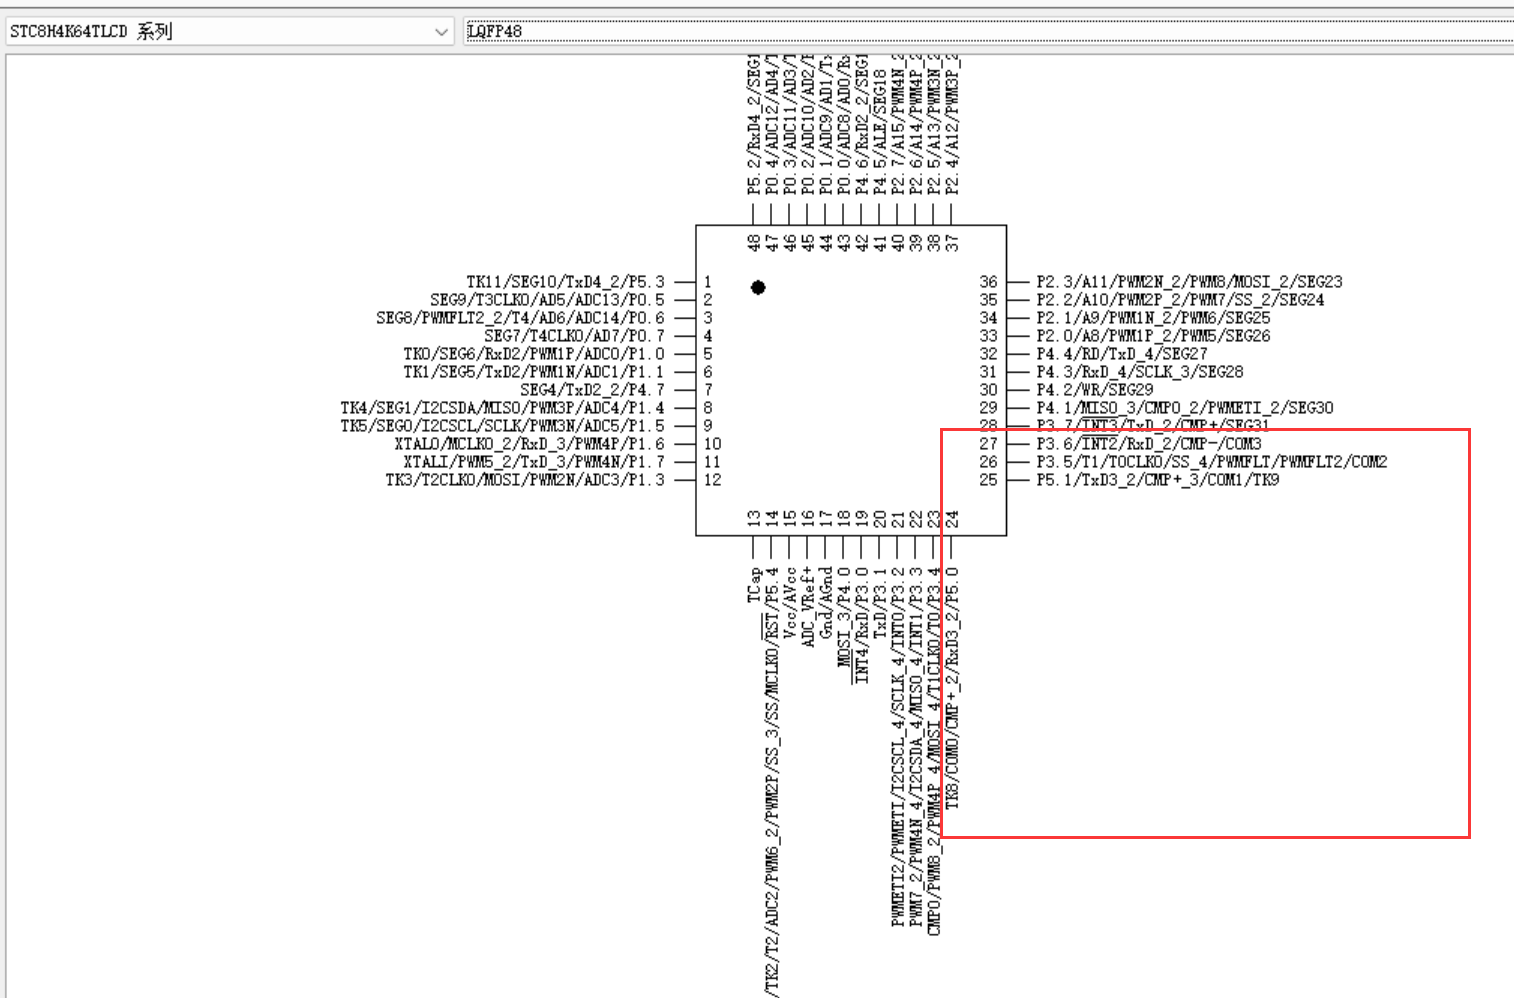Select pin 33 label P2.0/A8/PWM1P_2/PWM5/SEG26
1514x998 pixels.
click(x=1153, y=336)
